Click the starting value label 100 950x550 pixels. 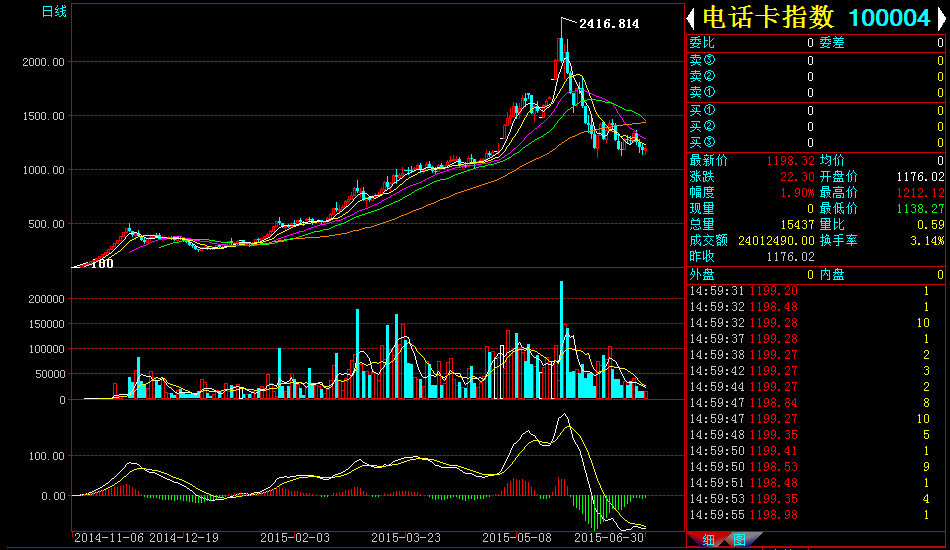pos(102,263)
